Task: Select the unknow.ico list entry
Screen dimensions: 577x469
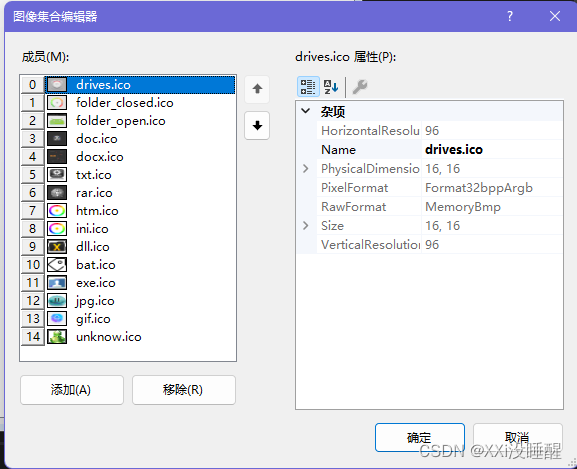Action: 109,337
